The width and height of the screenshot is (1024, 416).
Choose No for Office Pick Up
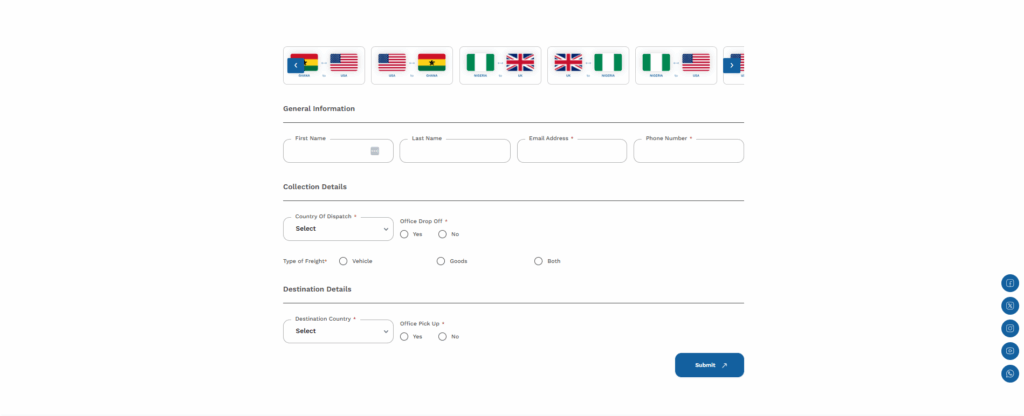443,337
